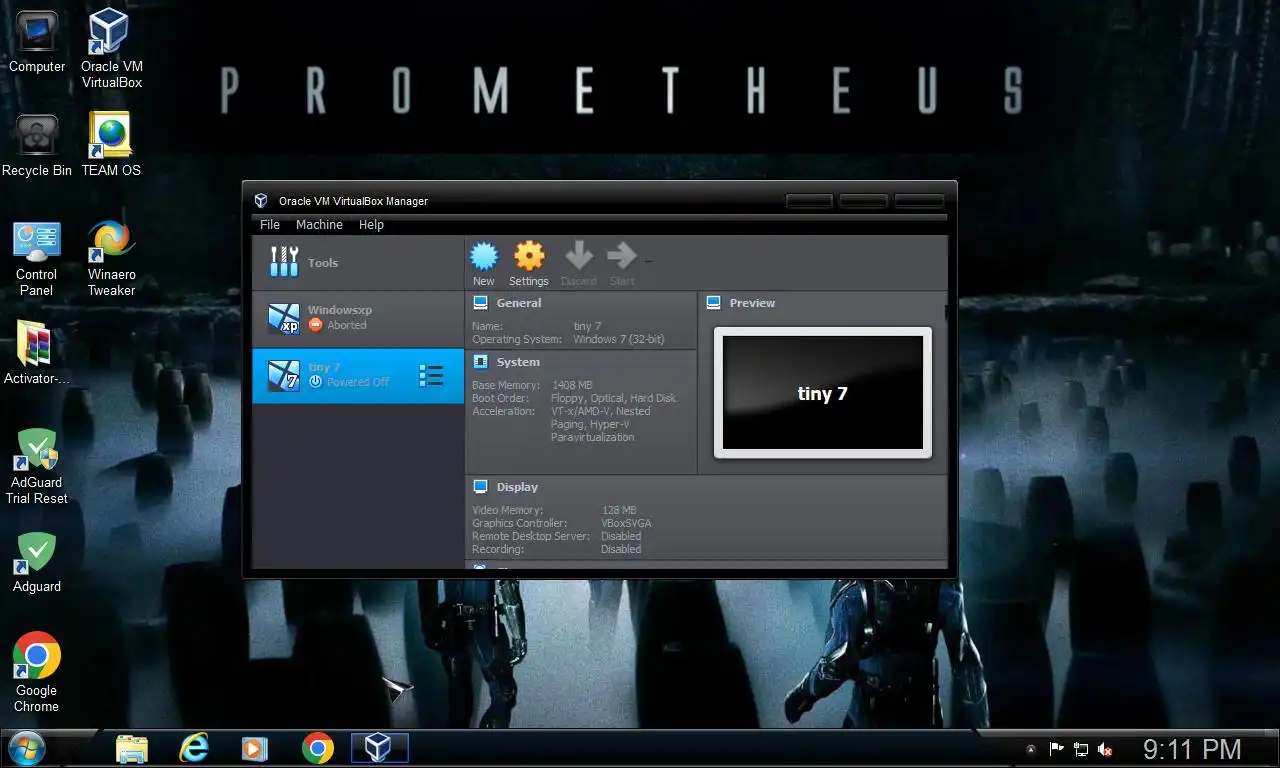Open Windows Media Player taskbar icon
The width and height of the screenshot is (1280, 768).
tap(256, 748)
